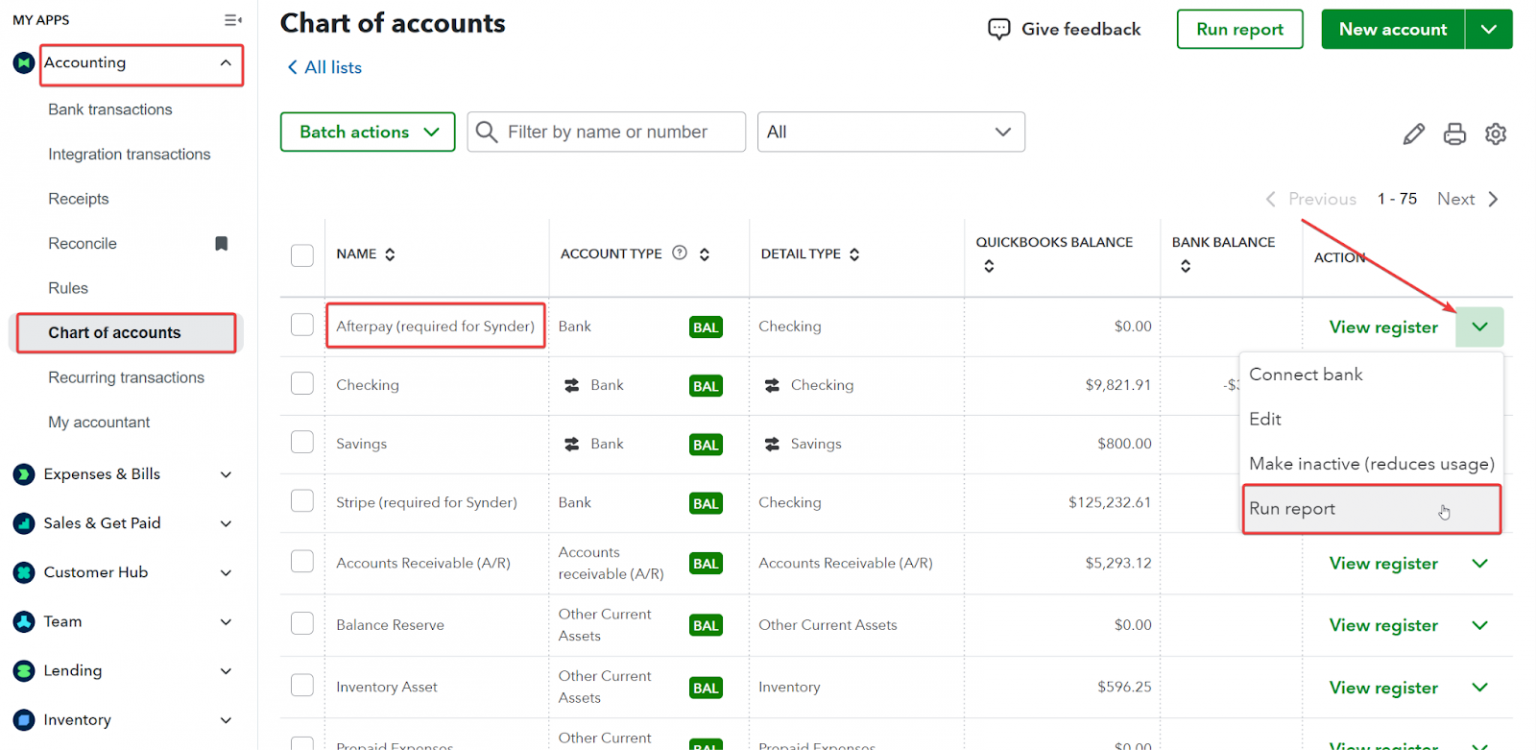The image size is (1536, 750).
Task: Choose Connect bank from the action menu
Action: (1306, 374)
